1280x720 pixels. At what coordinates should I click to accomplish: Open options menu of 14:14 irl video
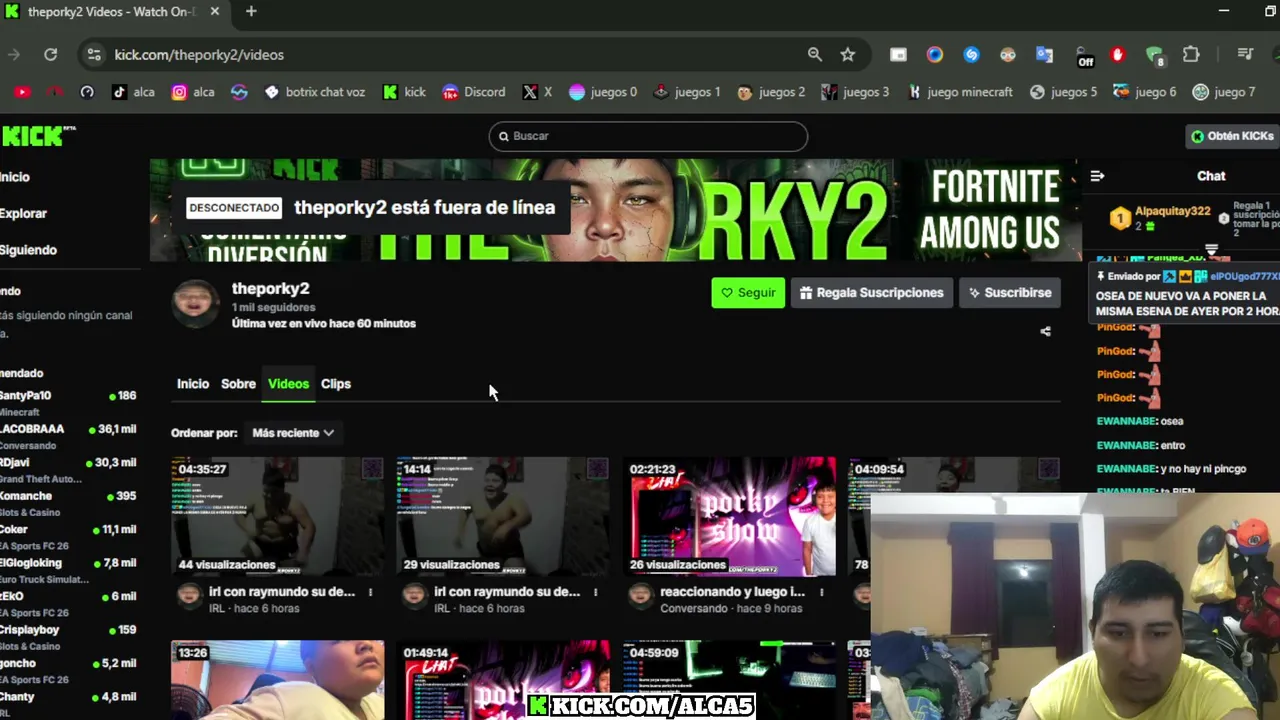tap(595, 592)
